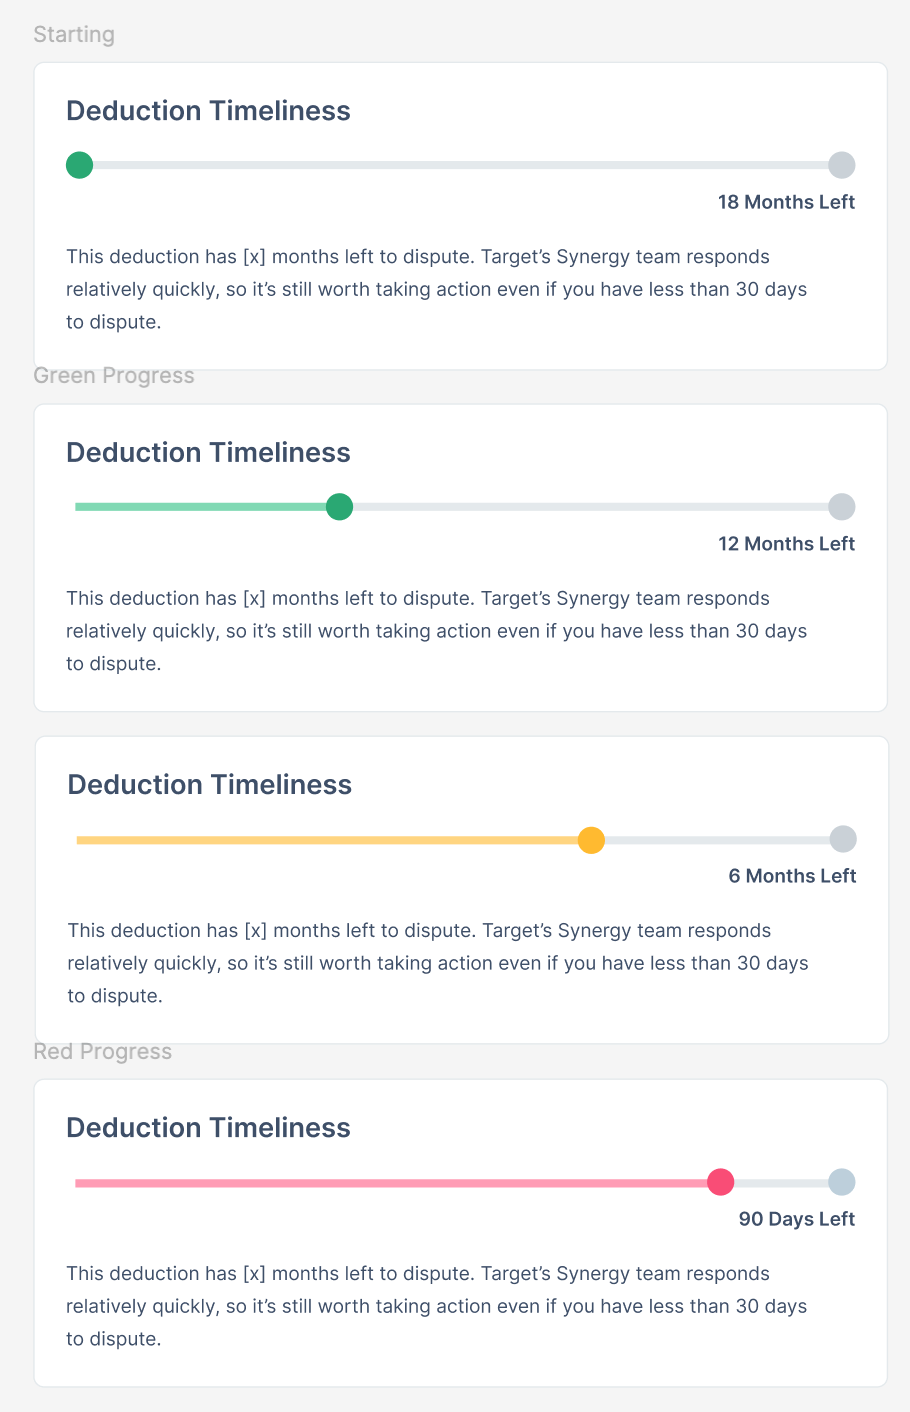Select the green handle on the 12 Months slider
Viewport: 910px width, 1412px height.
pos(340,507)
